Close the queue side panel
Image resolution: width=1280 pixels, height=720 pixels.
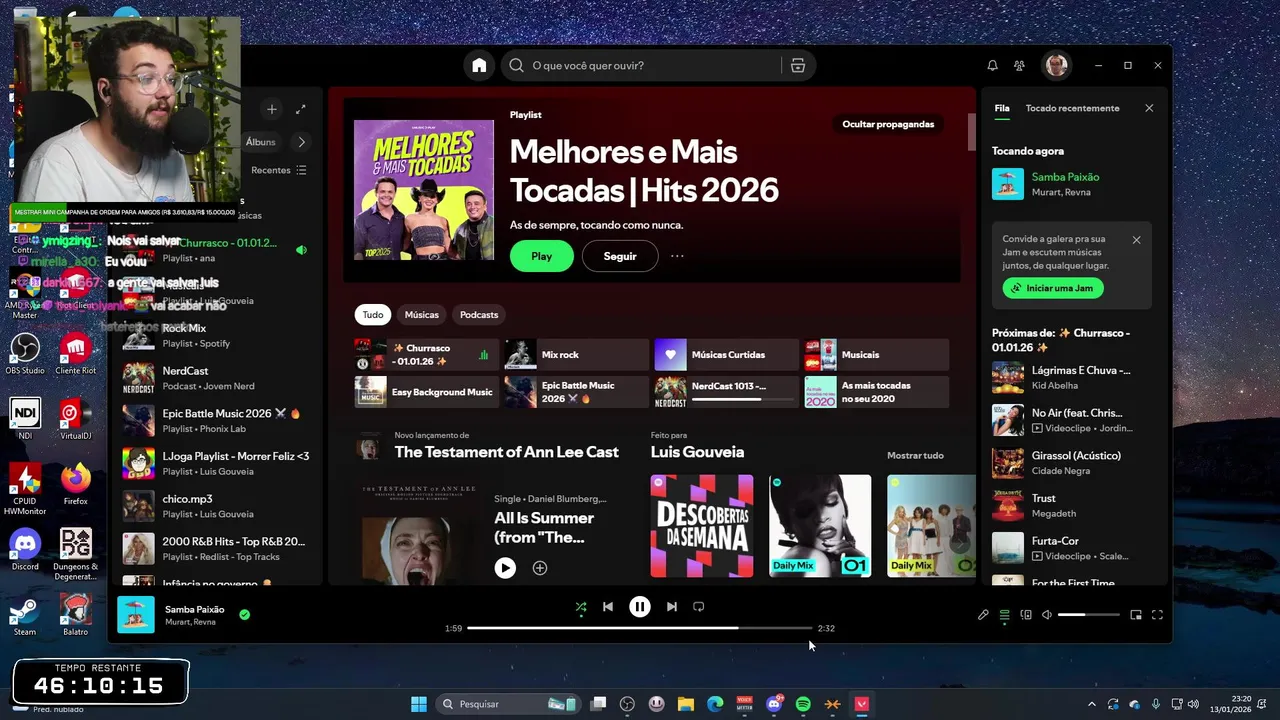[x=1149, y=108]
